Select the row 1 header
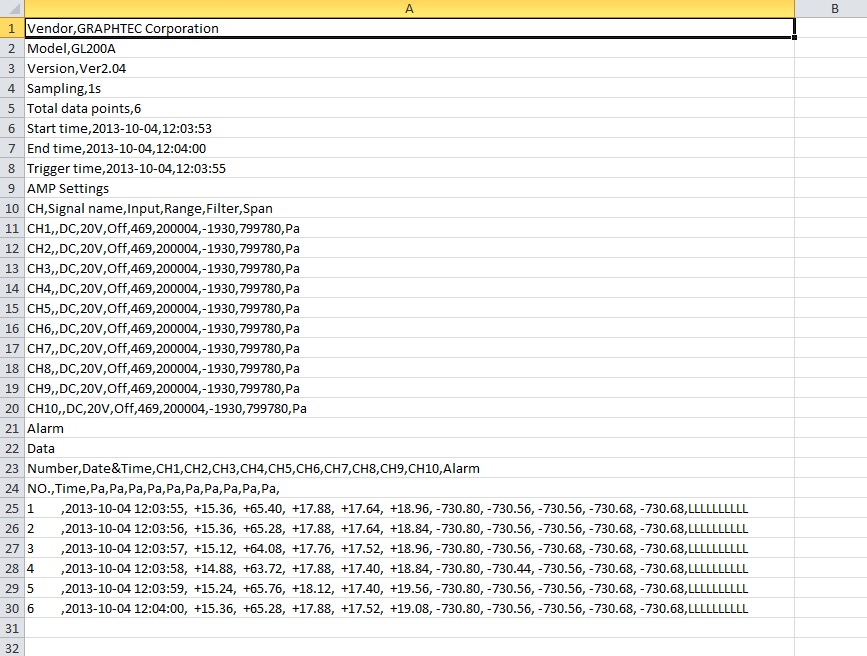Viewport: 867px width, 656px height. coord(11,28)
